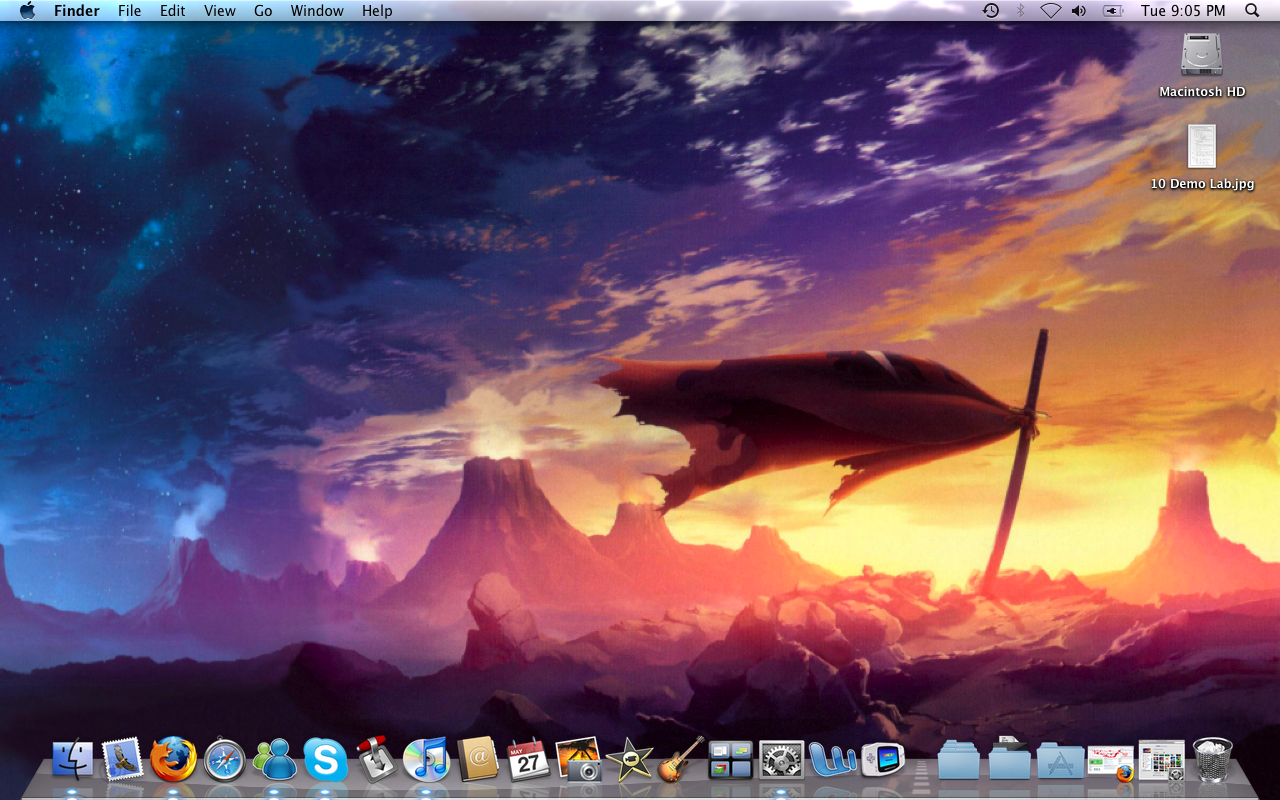Open System Preferences gear in Dock
The height and width of the screenshot is (800, 1280).
click(x=781, y=760)
